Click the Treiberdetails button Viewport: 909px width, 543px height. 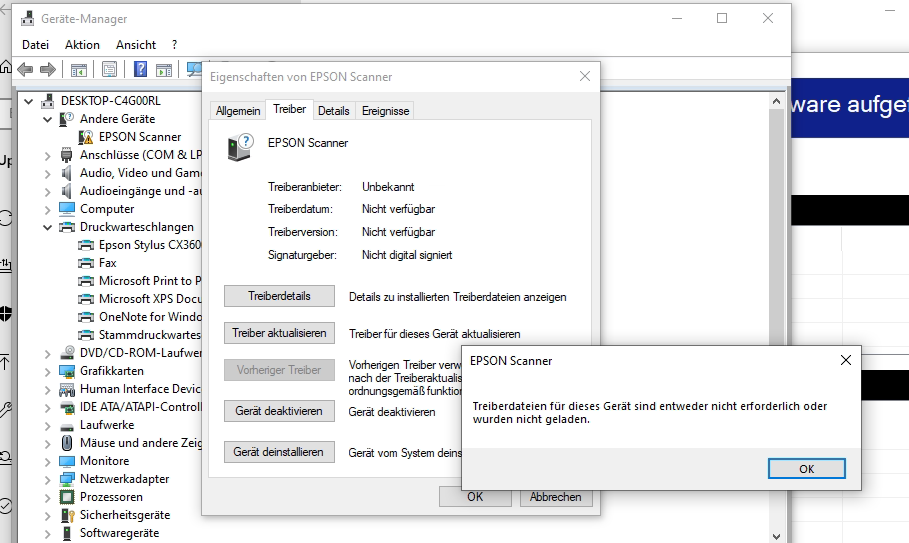click(x=279, y=296)
